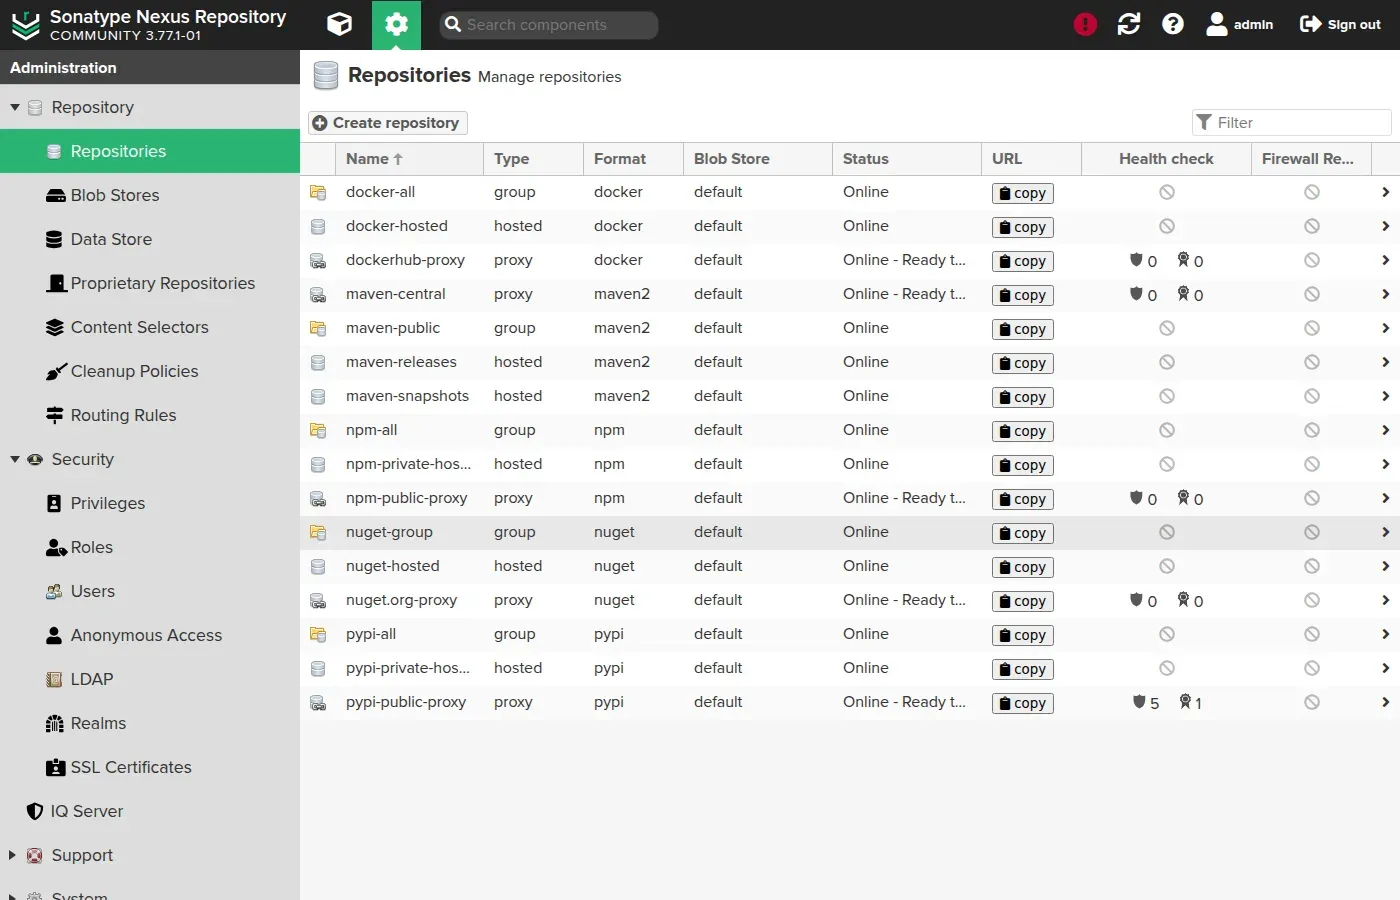Copy URL of docker-all repository
Viewport: 1400px width, 900px height.
tap(1022, 193)
